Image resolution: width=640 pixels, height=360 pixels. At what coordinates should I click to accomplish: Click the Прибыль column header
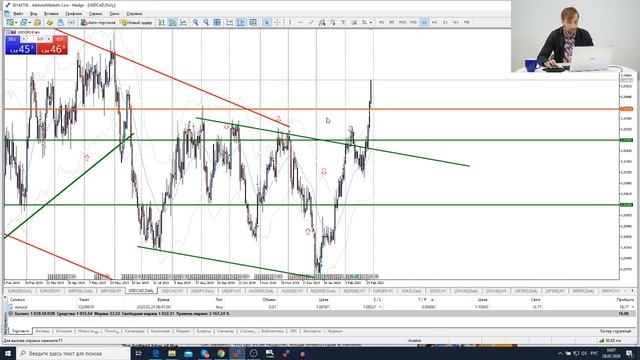[625, 300]
